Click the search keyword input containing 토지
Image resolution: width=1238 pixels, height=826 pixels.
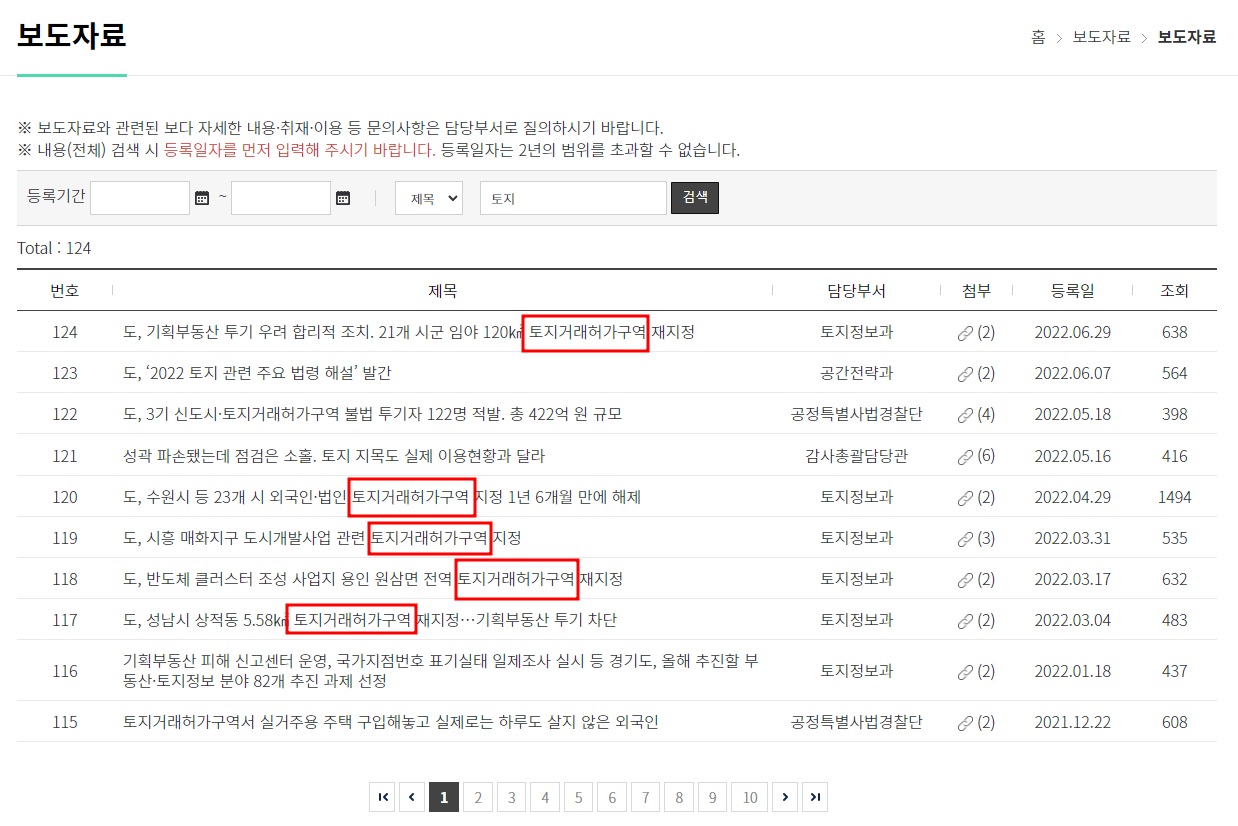[573, 197]
